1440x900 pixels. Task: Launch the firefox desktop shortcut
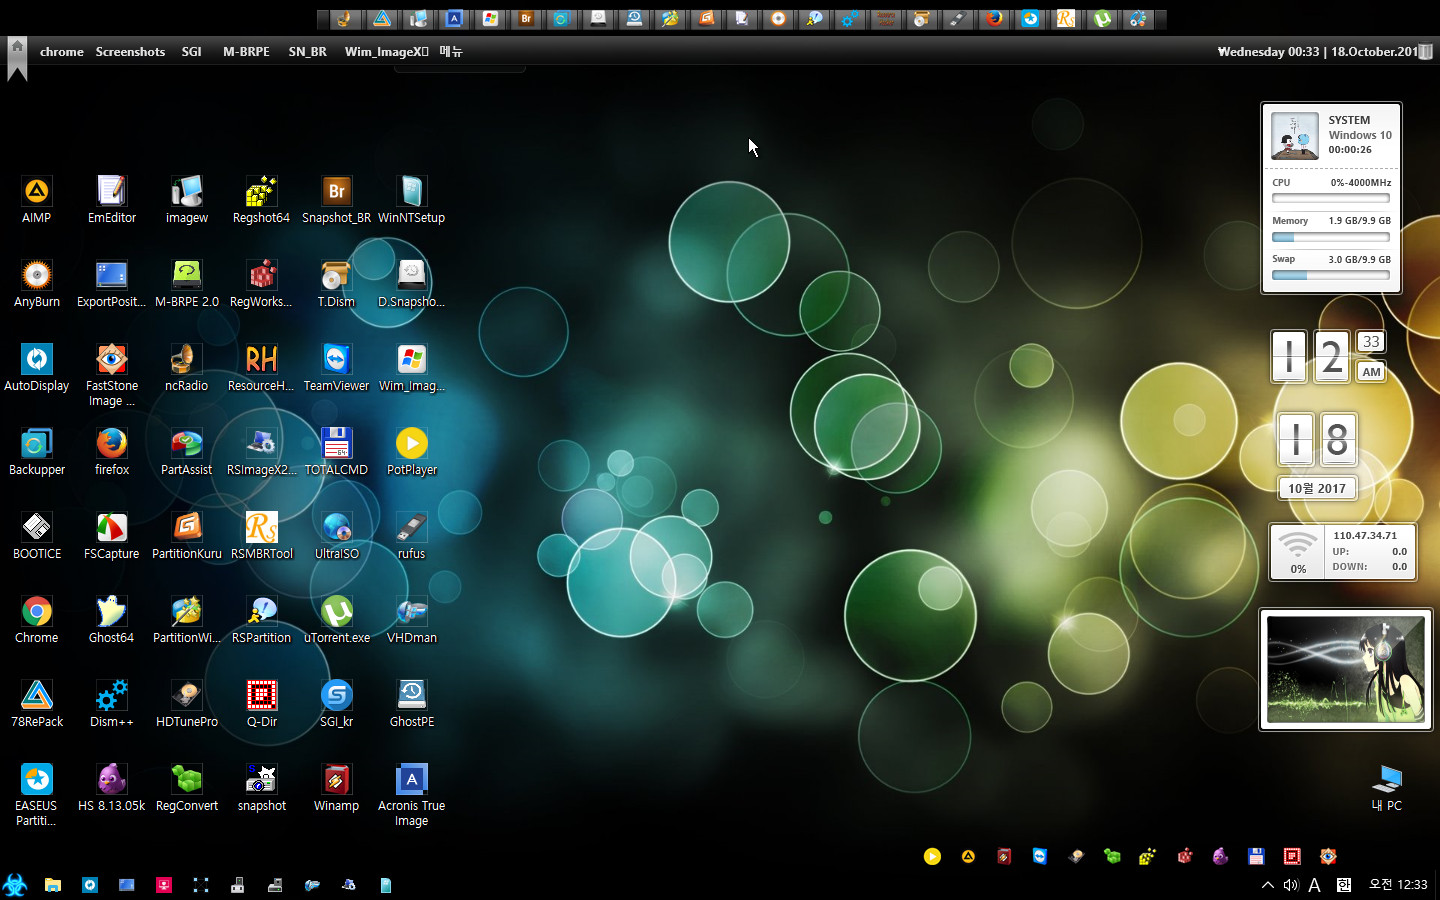click(112, 452)
